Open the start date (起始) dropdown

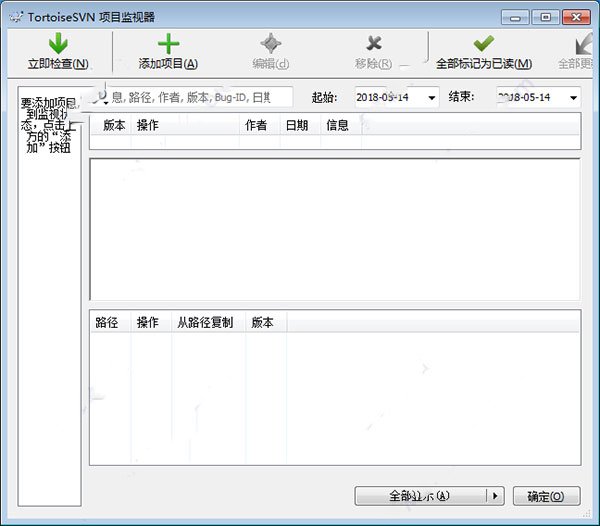pos(432,98)
